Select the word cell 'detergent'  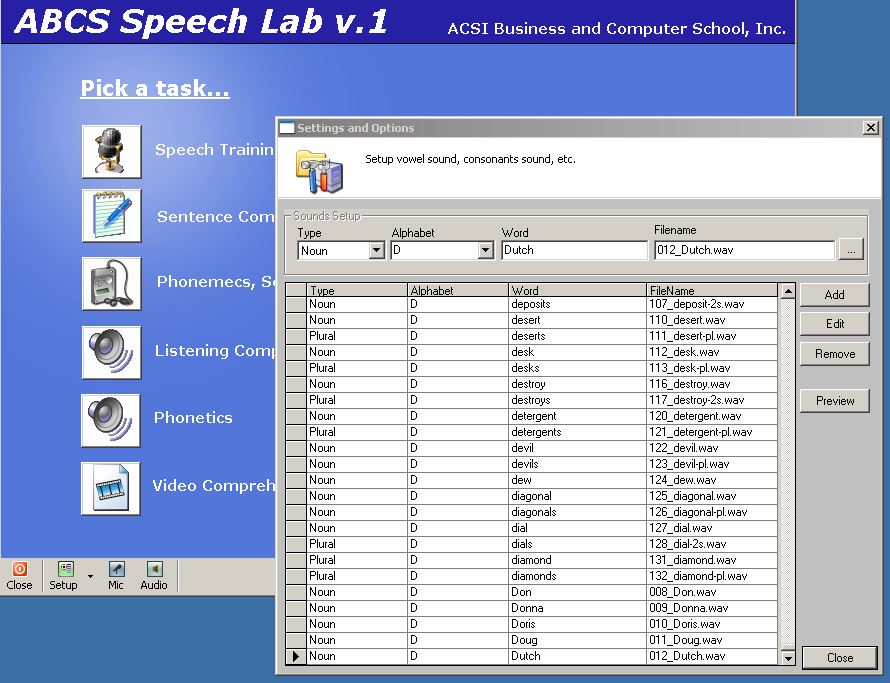(x=577, y=416)
